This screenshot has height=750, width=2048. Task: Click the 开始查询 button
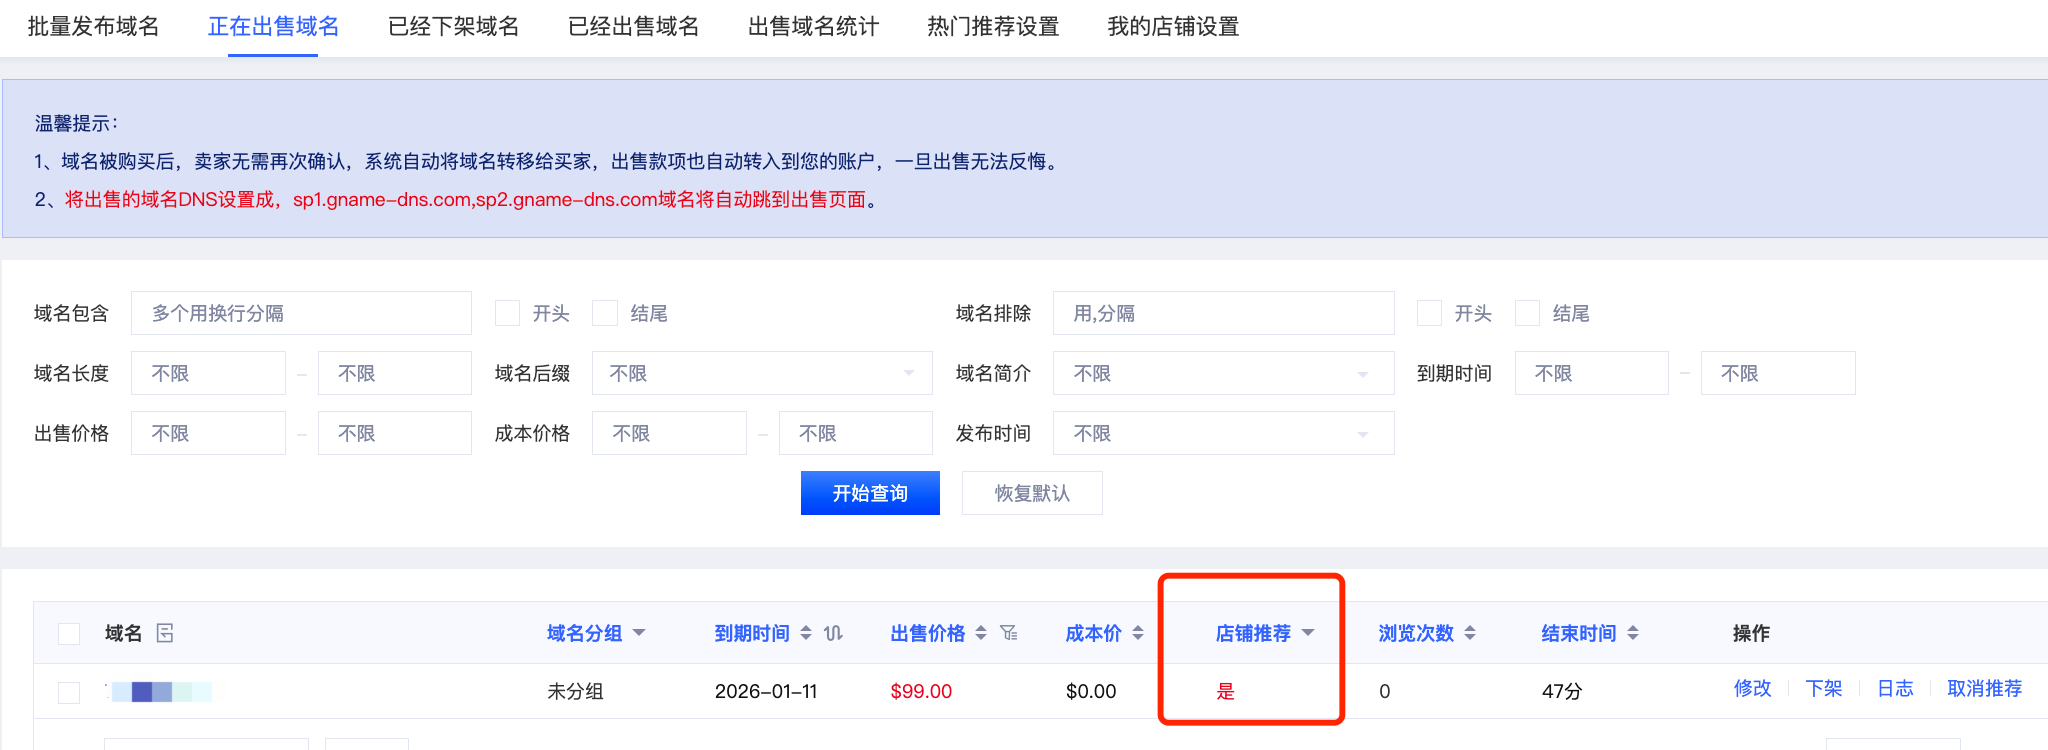click(870, 493)
